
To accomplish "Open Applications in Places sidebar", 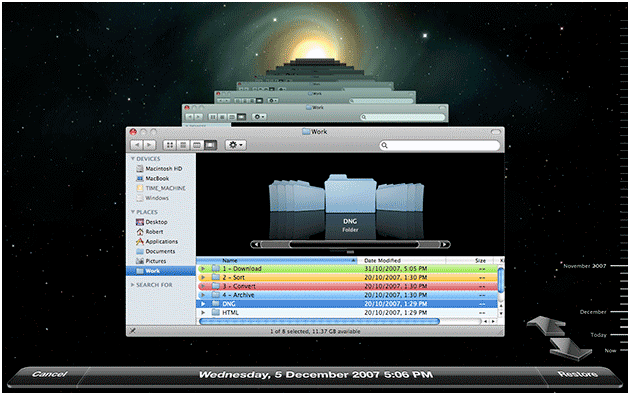I will (x=157, y=242).
